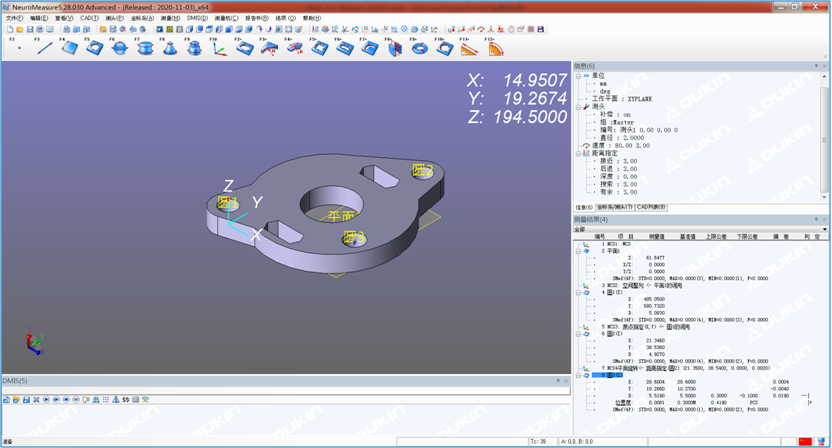Switch to the 坐标系/测头 tab
832x448 pixels.
(614, 207)
